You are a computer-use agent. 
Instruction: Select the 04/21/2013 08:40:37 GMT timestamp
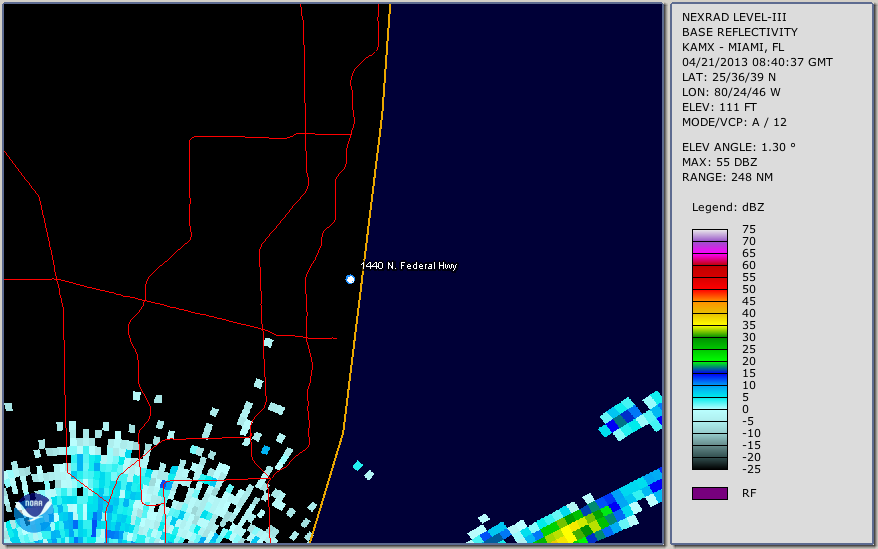pyautogui.click(x=757, y=62)
